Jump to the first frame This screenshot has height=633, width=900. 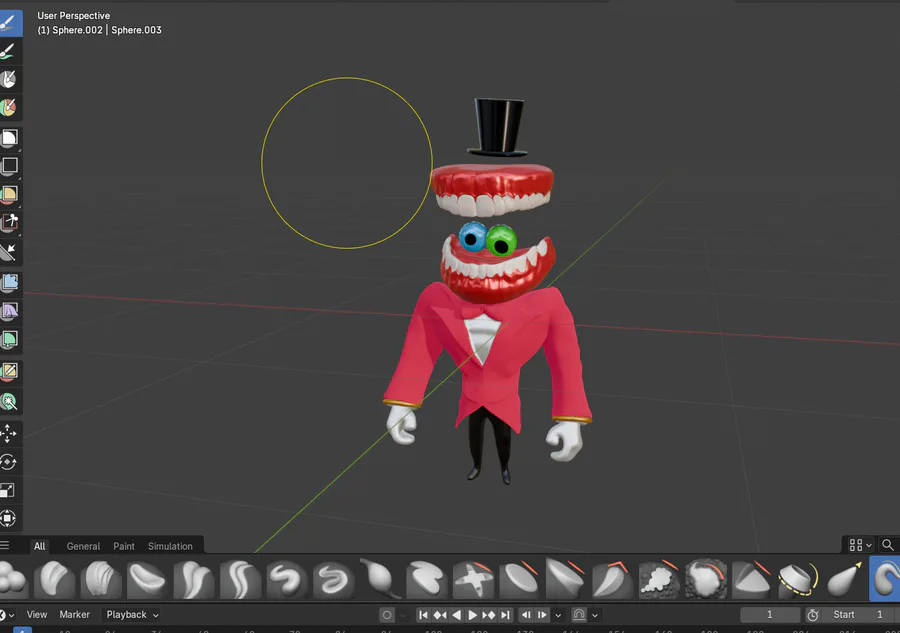click(423, 615)
